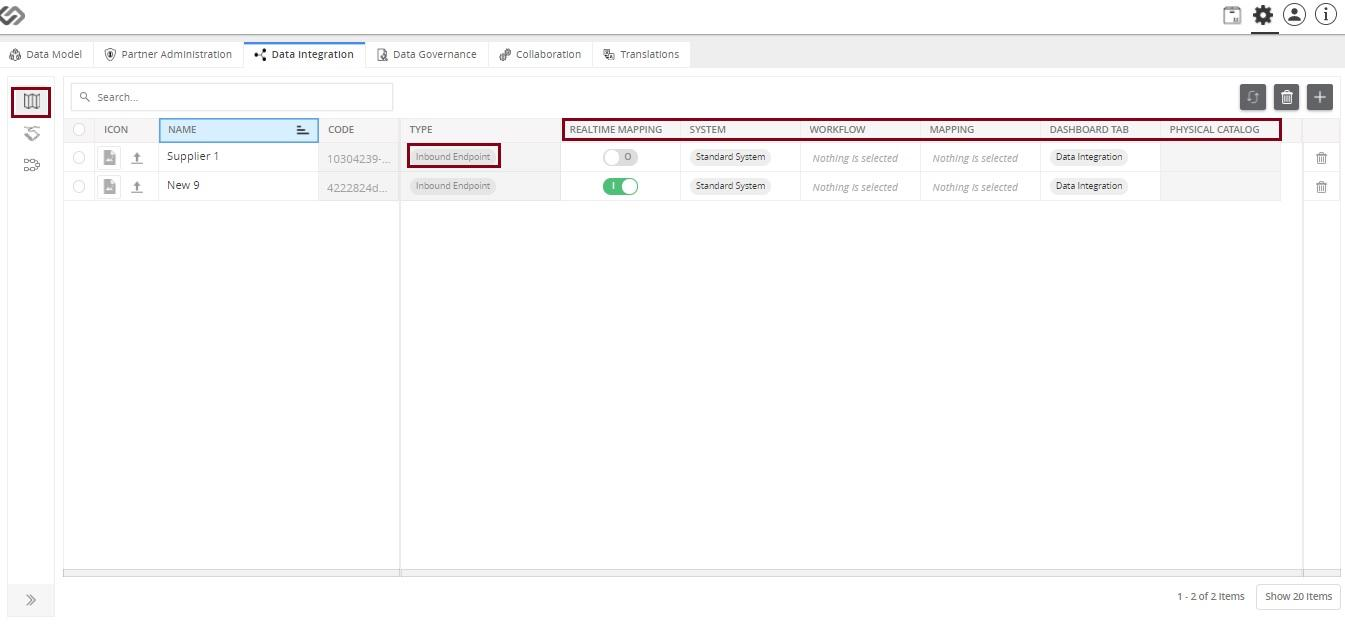Switch to Partner Administration tab
The height and width of the screenshot is (625, 1345).
click(x=168, y=55)
